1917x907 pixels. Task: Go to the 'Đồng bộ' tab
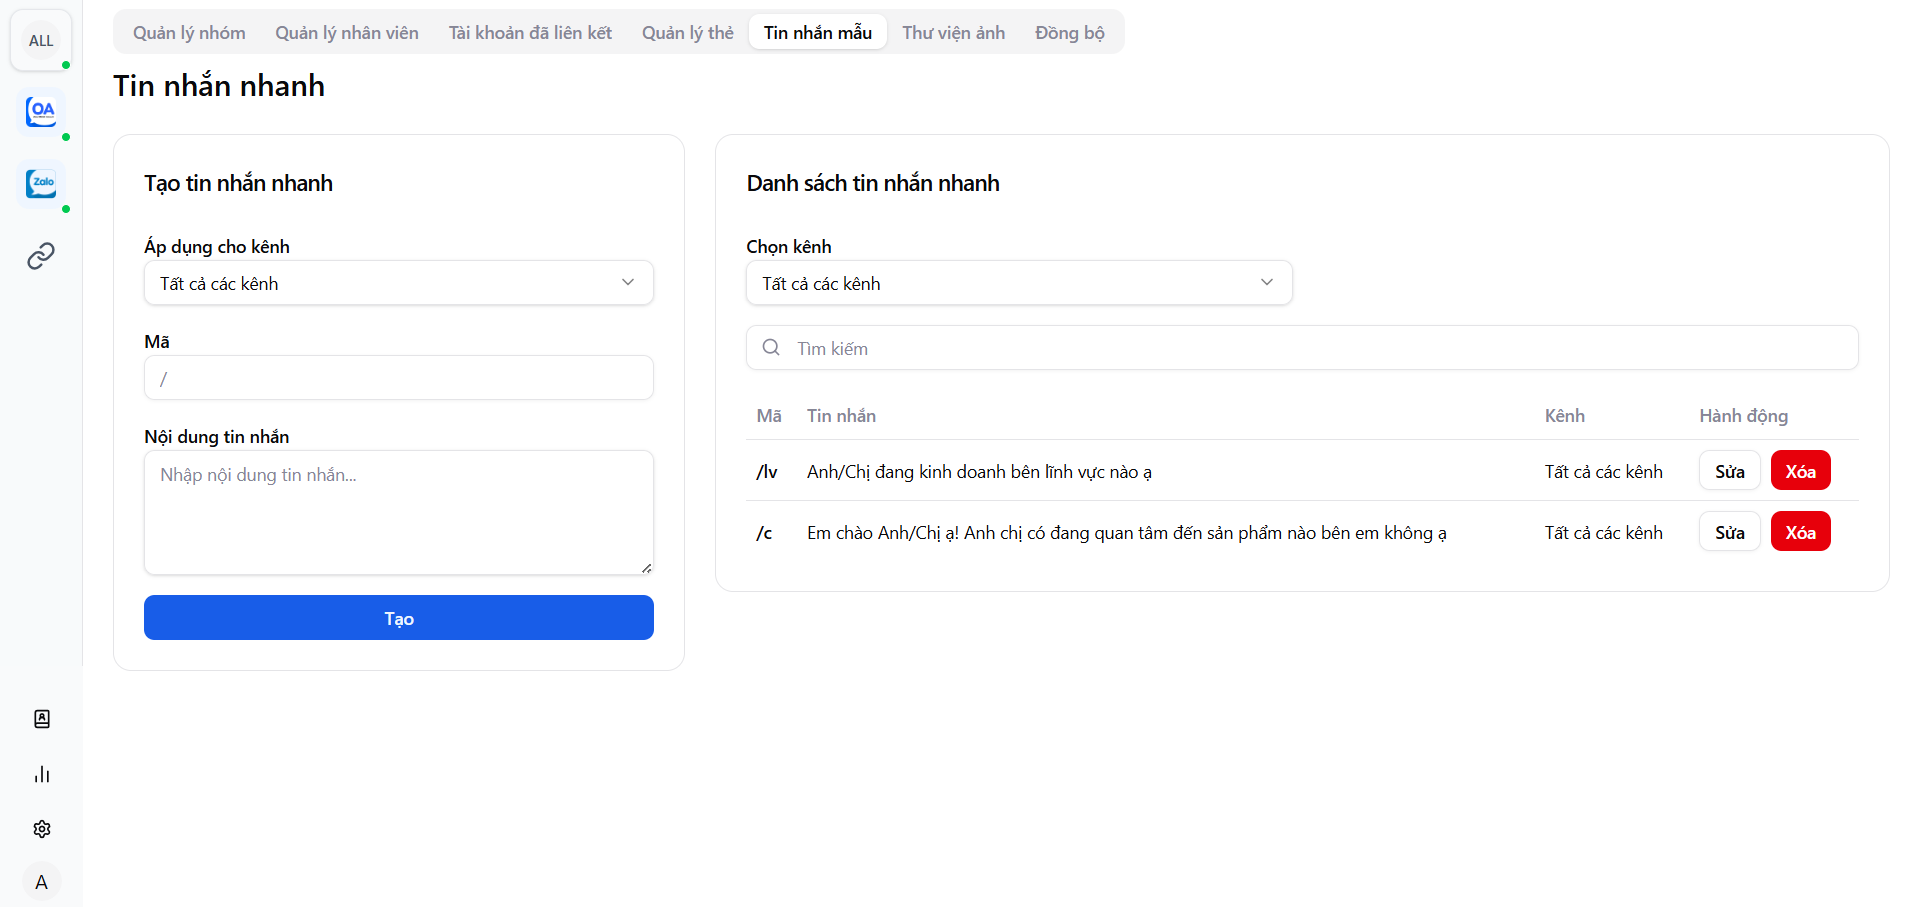1069,33
